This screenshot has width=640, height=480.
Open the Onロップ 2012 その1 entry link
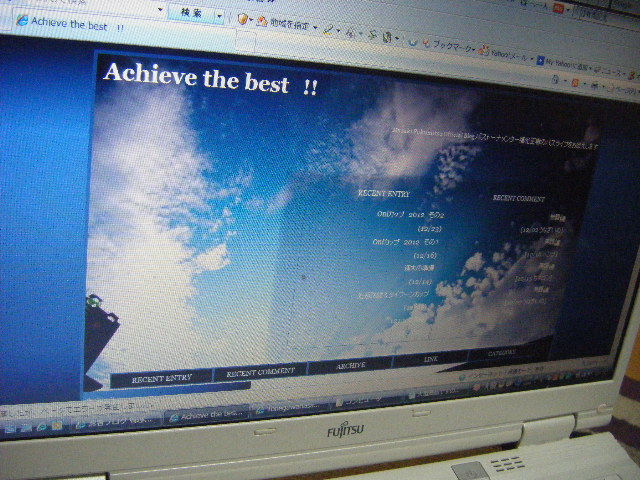pyautogui.click(x=405, y=242)
